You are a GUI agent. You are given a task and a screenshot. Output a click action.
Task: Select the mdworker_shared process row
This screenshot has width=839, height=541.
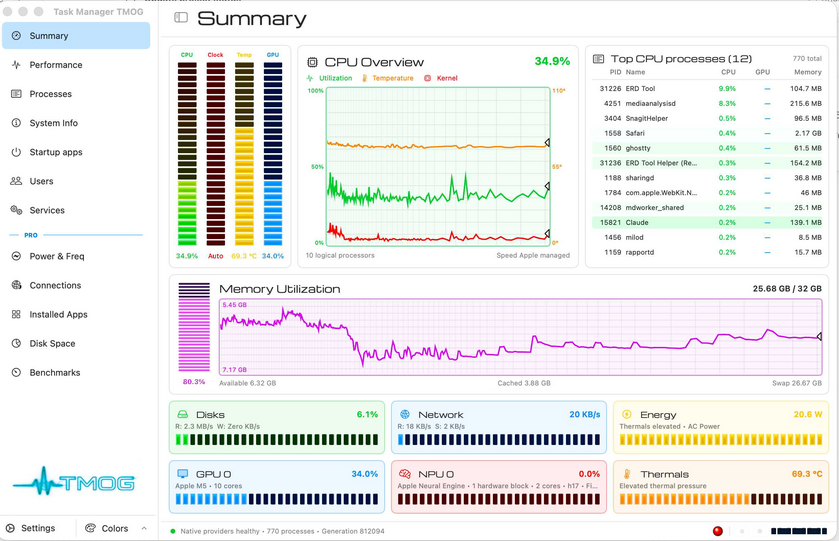coord(707,208)
